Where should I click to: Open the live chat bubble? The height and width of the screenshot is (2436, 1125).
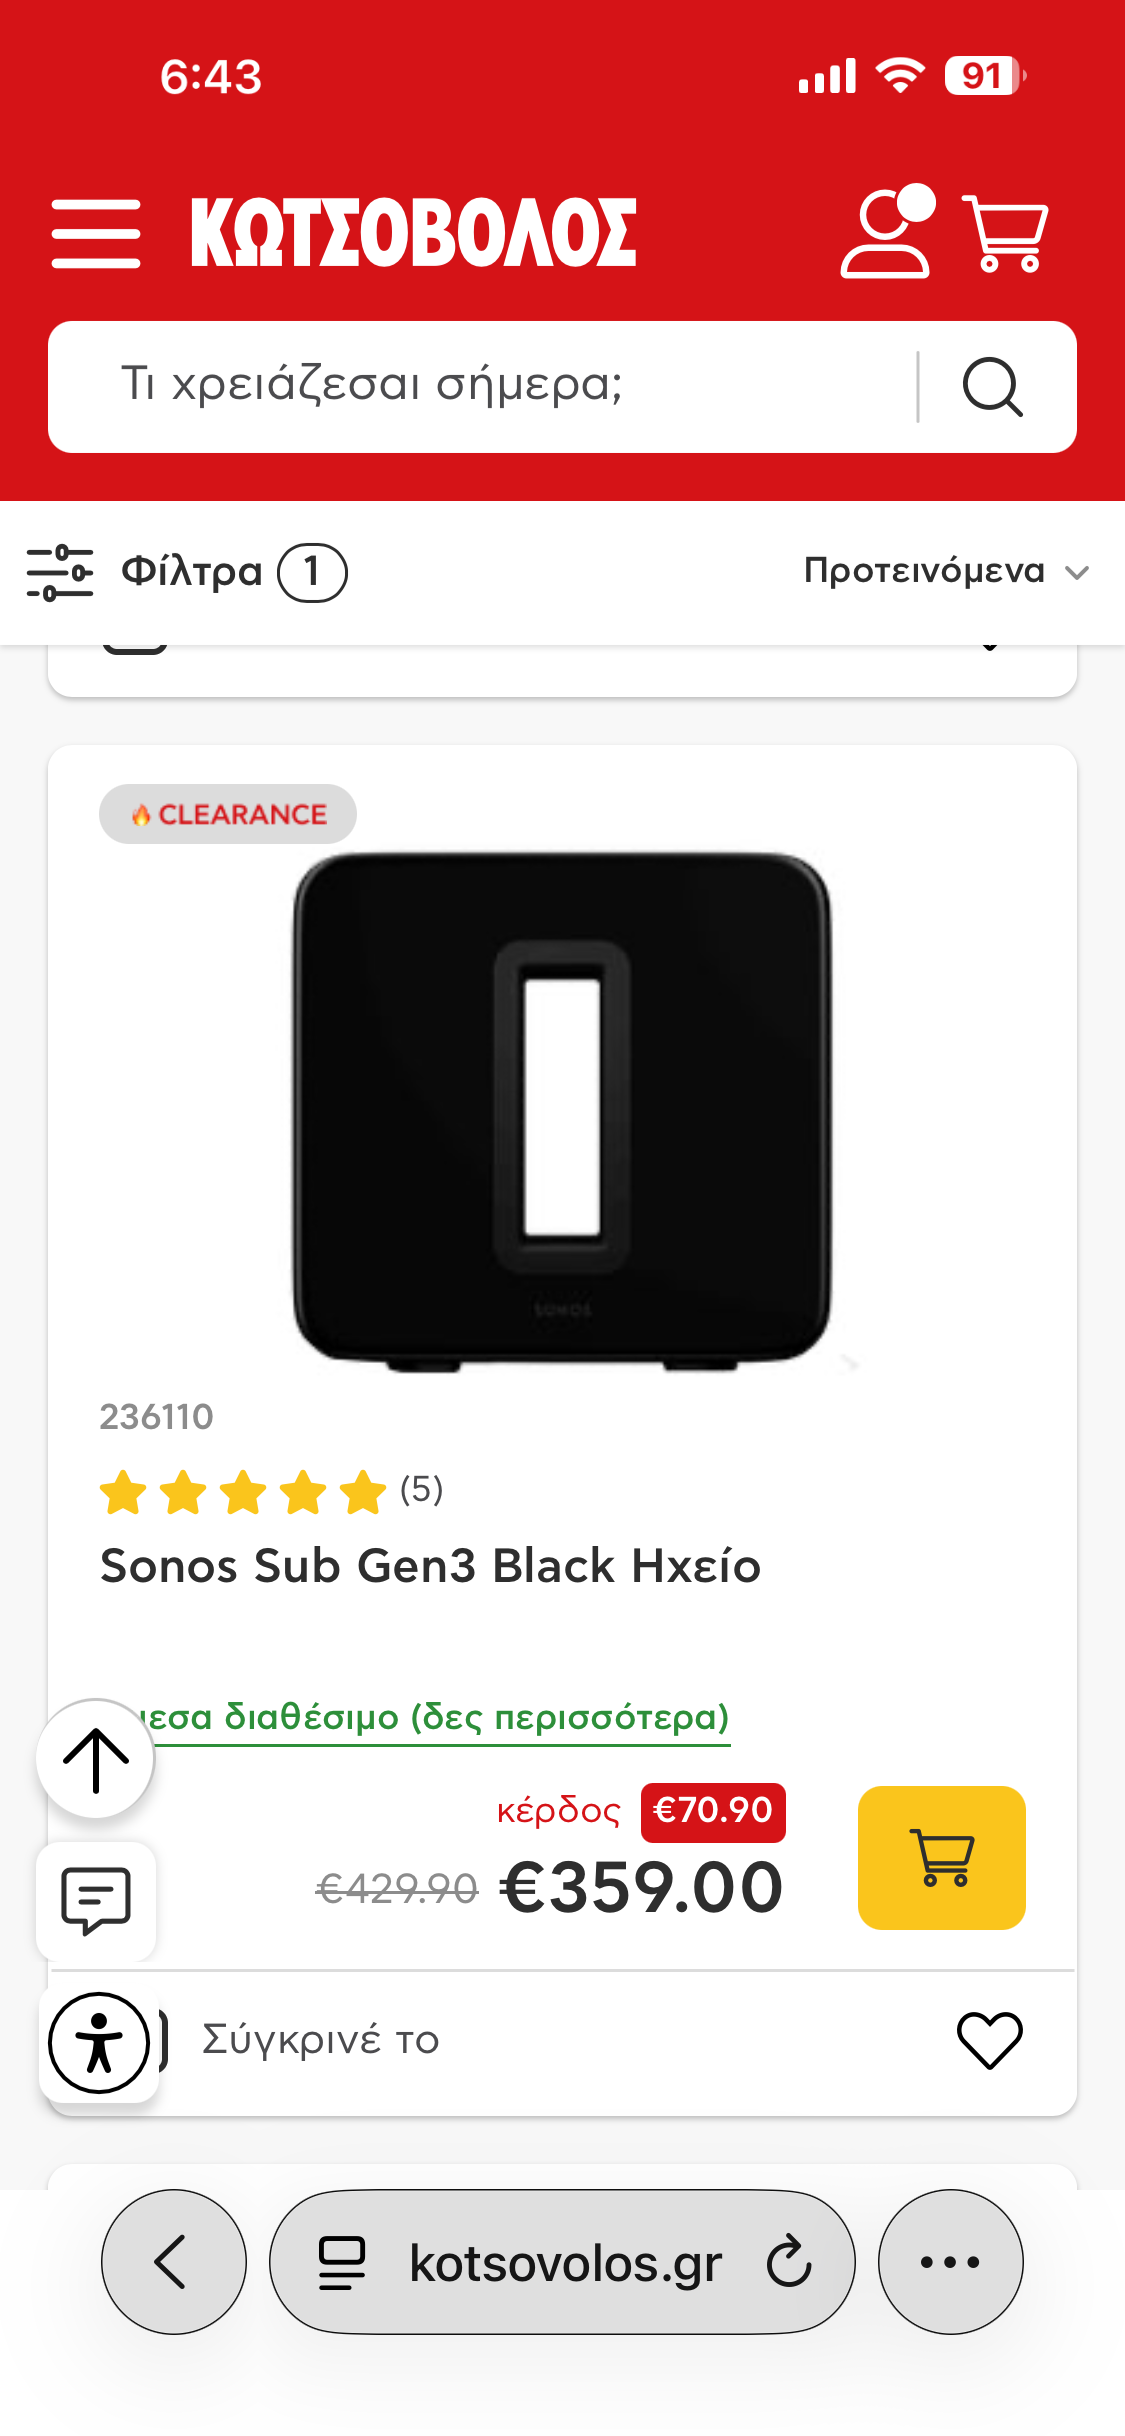[96, 1900]
